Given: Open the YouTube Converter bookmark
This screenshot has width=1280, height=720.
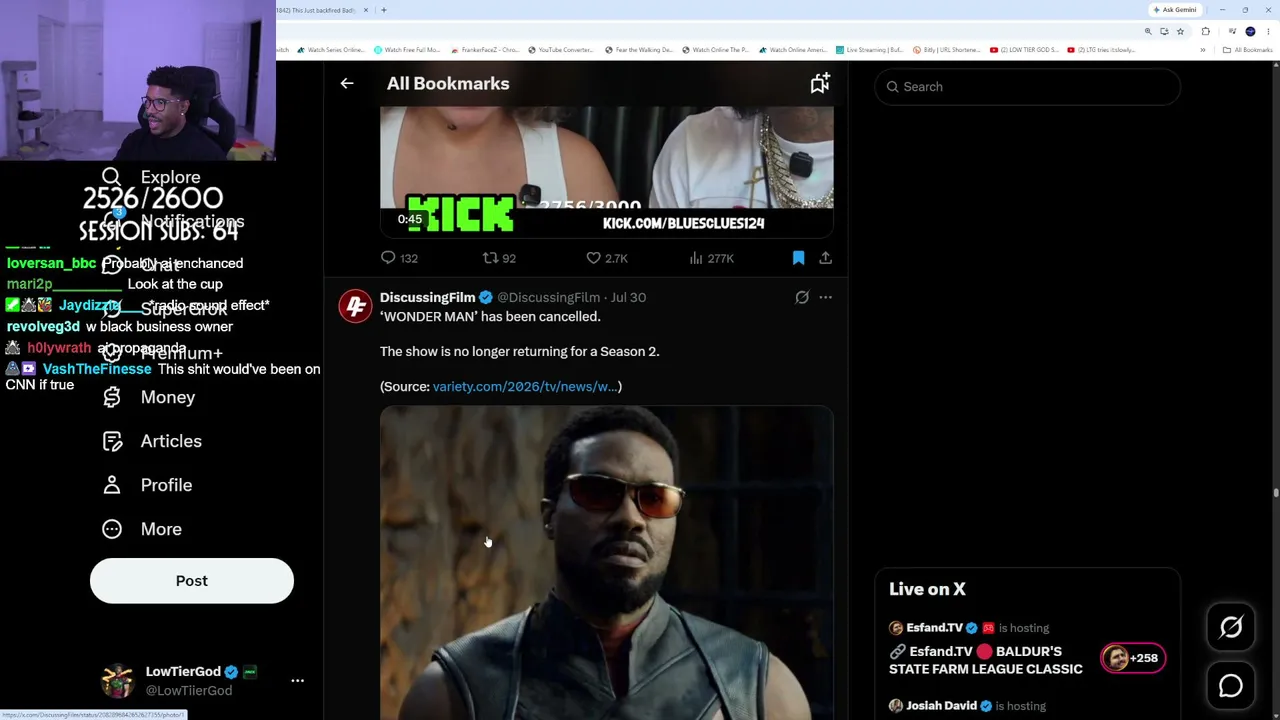Looking at the screenshot, I should tap(561, 50).
